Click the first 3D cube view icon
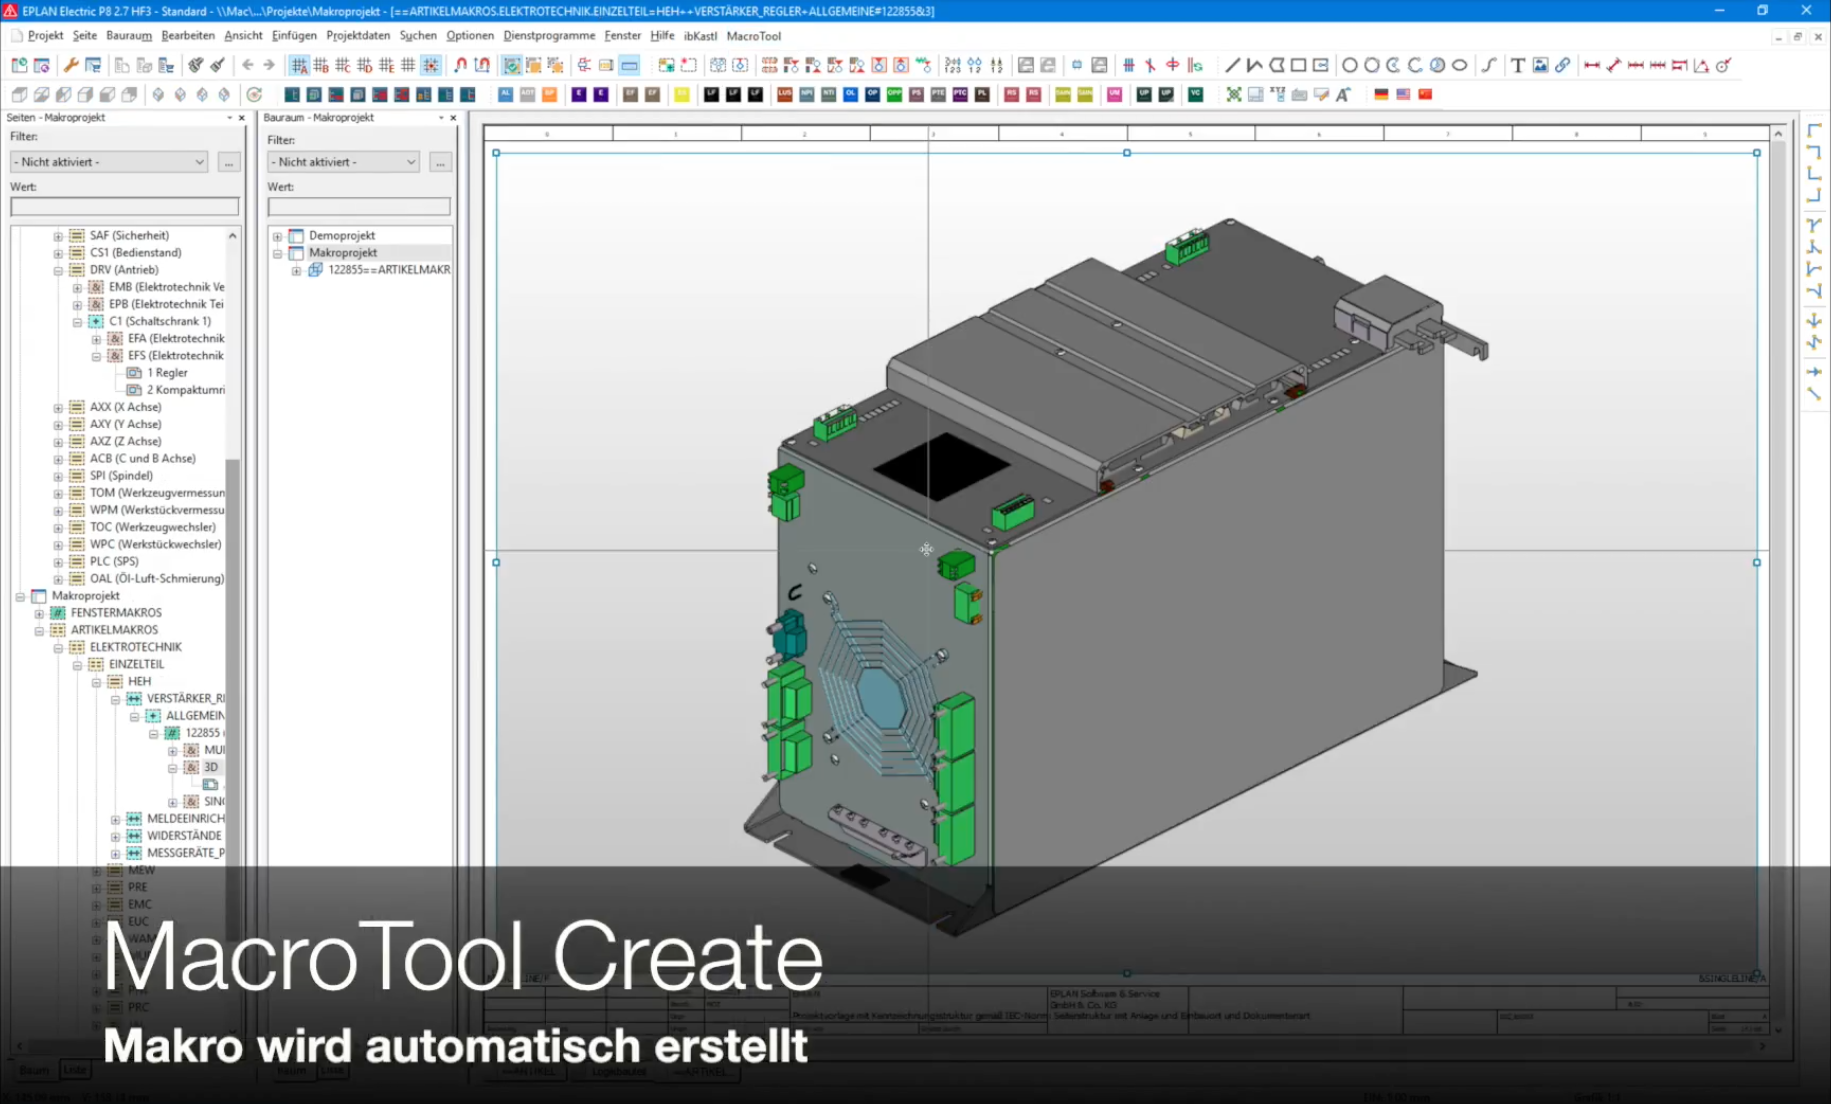The width and height of the screenshot is (1831, 1104). (x=19, y=94)
